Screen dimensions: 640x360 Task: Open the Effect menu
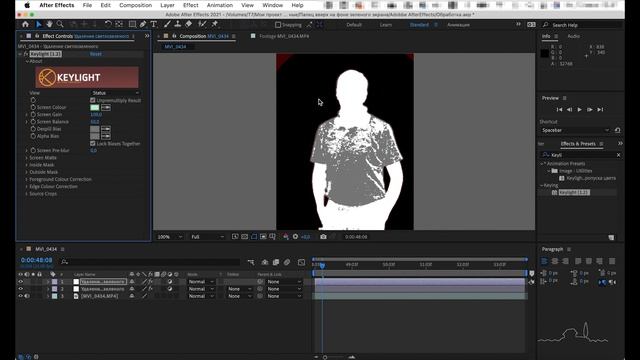[x=191, y=5]
